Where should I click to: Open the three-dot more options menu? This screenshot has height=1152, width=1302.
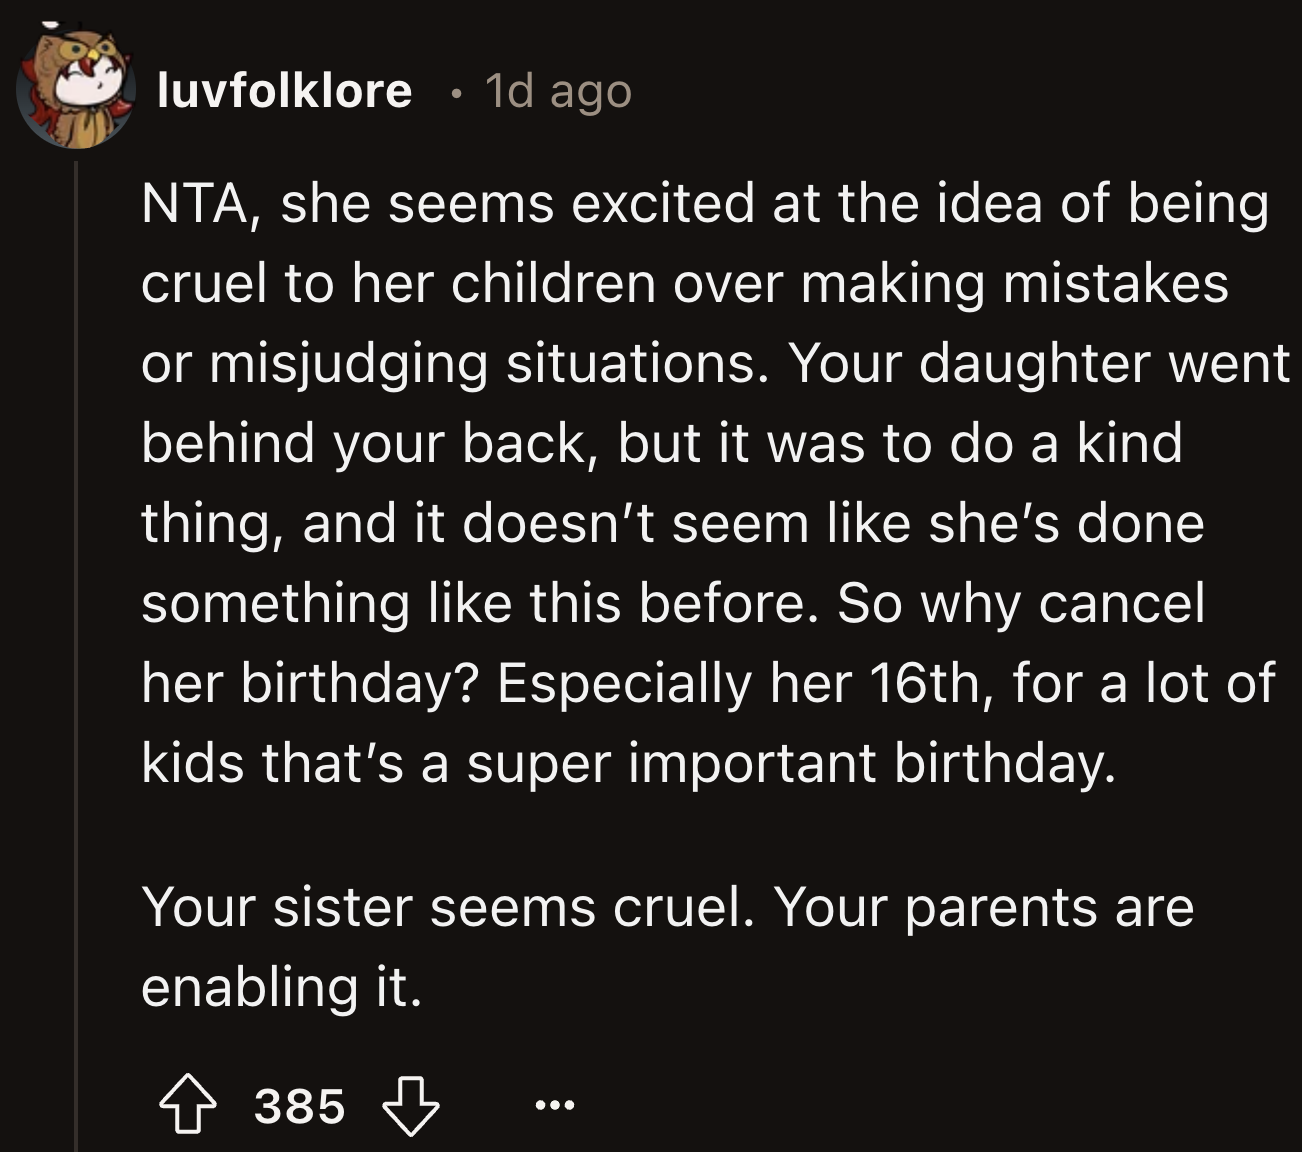[x=555, y=1106]
